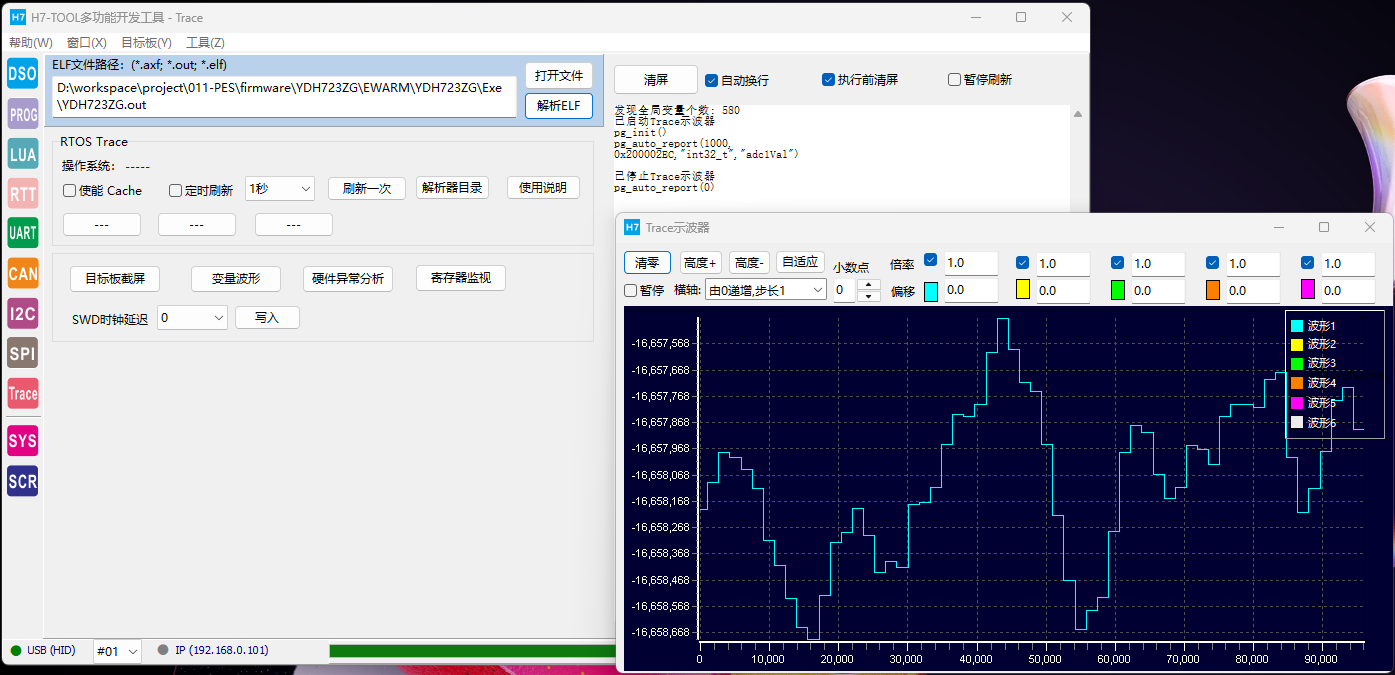Viewport: 1395px width, 675px height.
Task: Click the SPI sidebar icon
Action: tap(22, 352)
